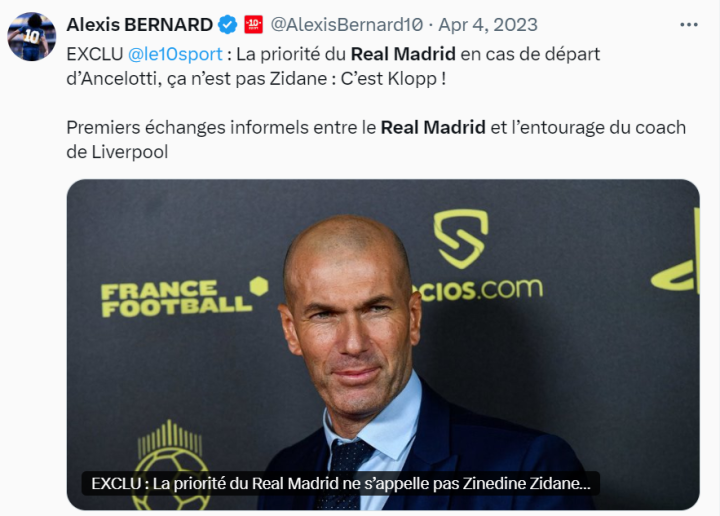Click the Alexis BERNARD display name

click(140, 25)
